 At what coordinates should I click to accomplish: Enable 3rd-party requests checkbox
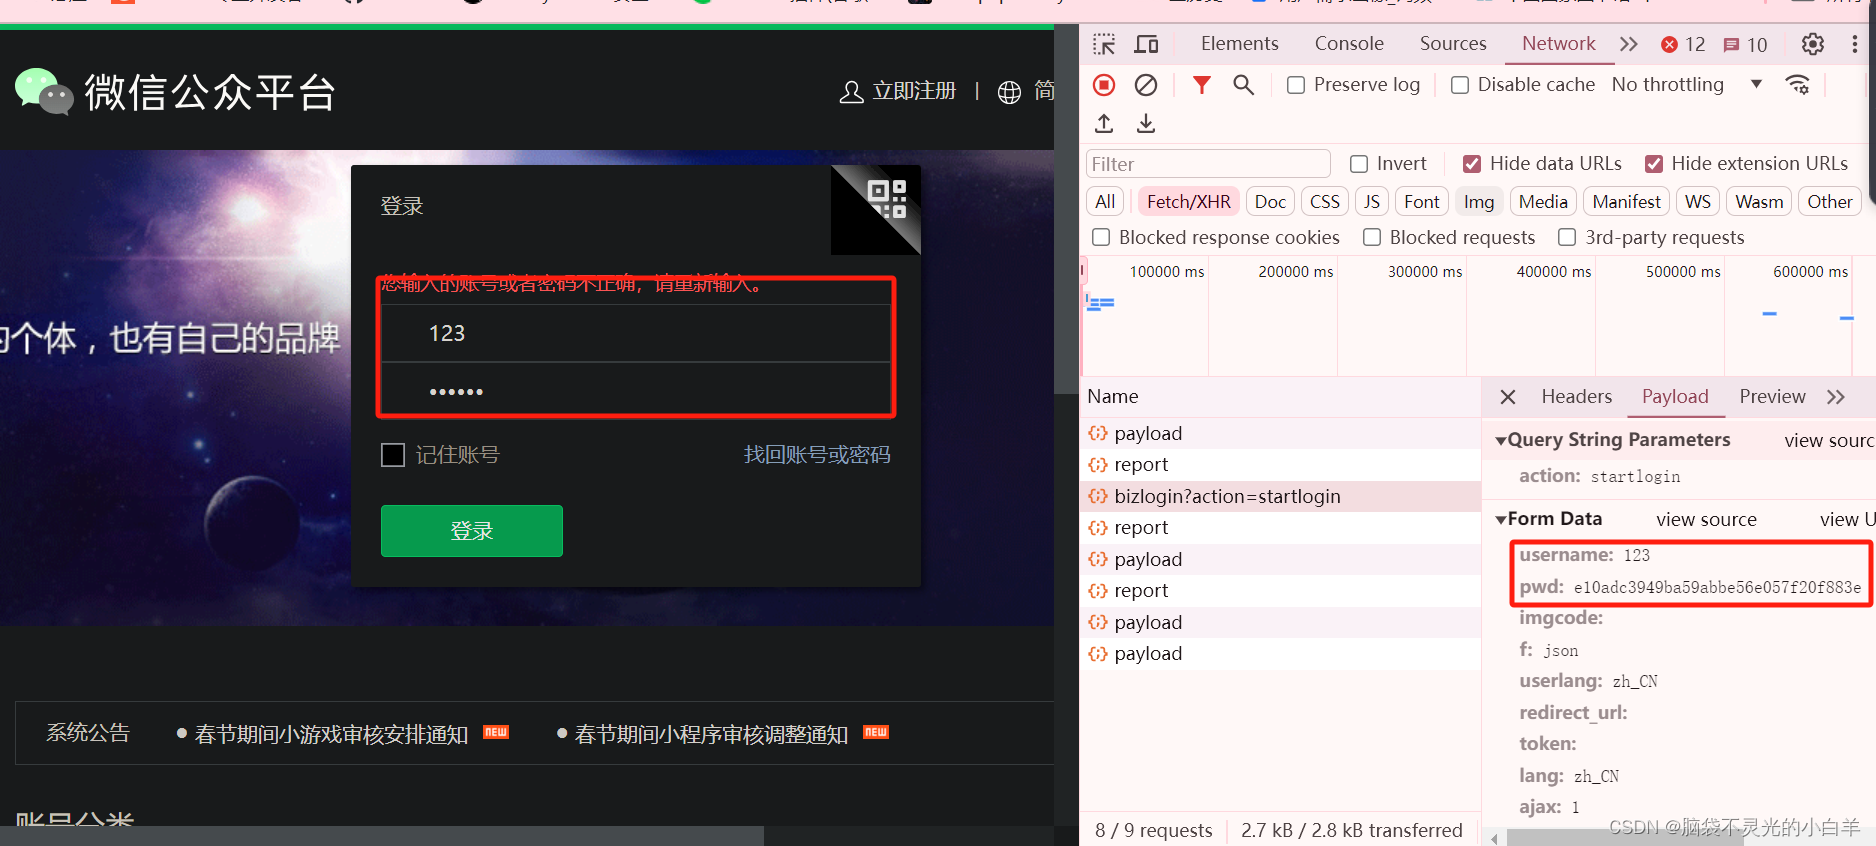pyautogui.click(x=1567, y=237)
